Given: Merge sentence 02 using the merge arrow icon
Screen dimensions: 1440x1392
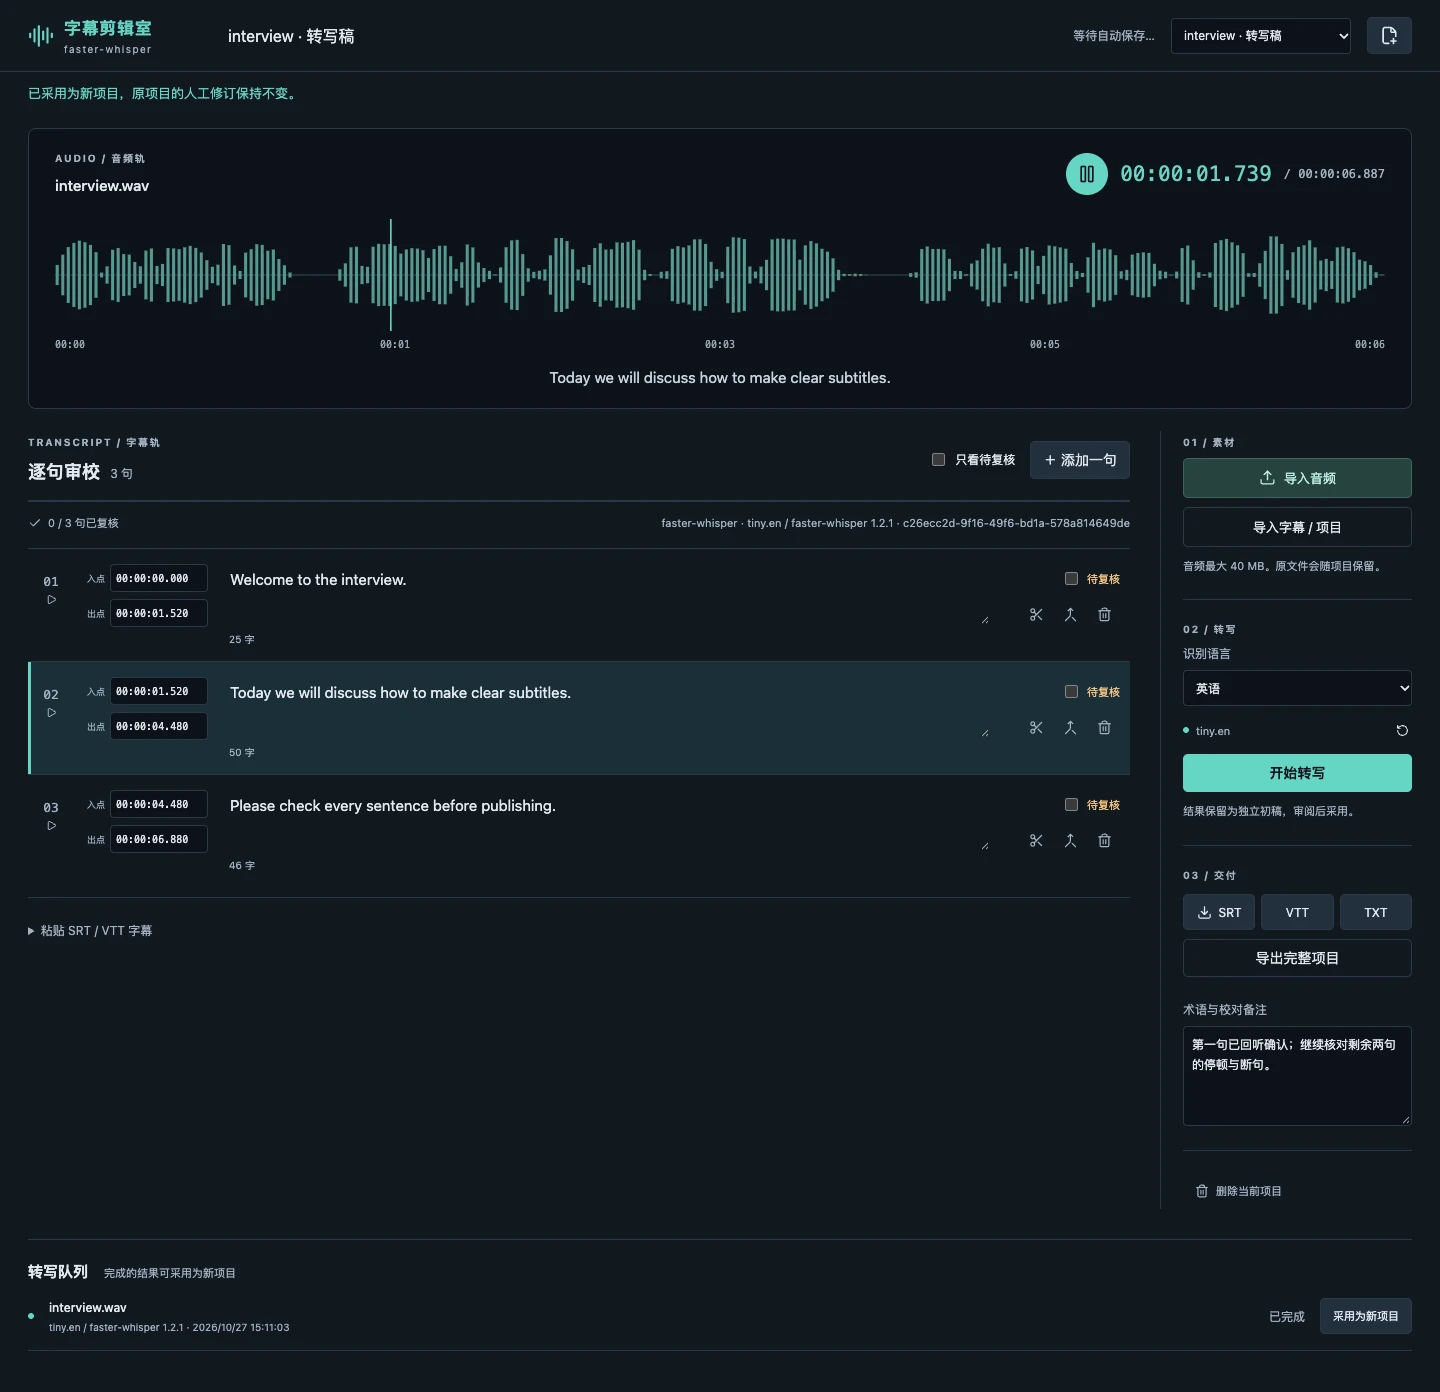Looking at the screenshot, I should (1070, 728).
